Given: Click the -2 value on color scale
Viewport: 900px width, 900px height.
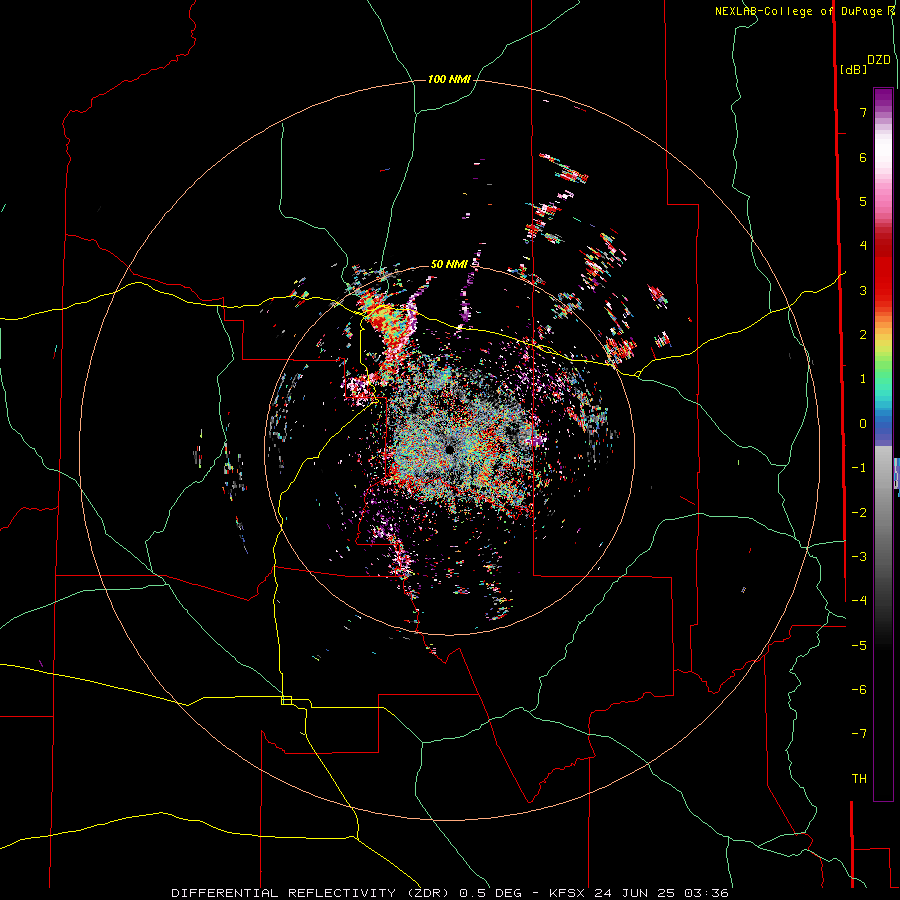Looking at the screenshot, I should 859,513.
